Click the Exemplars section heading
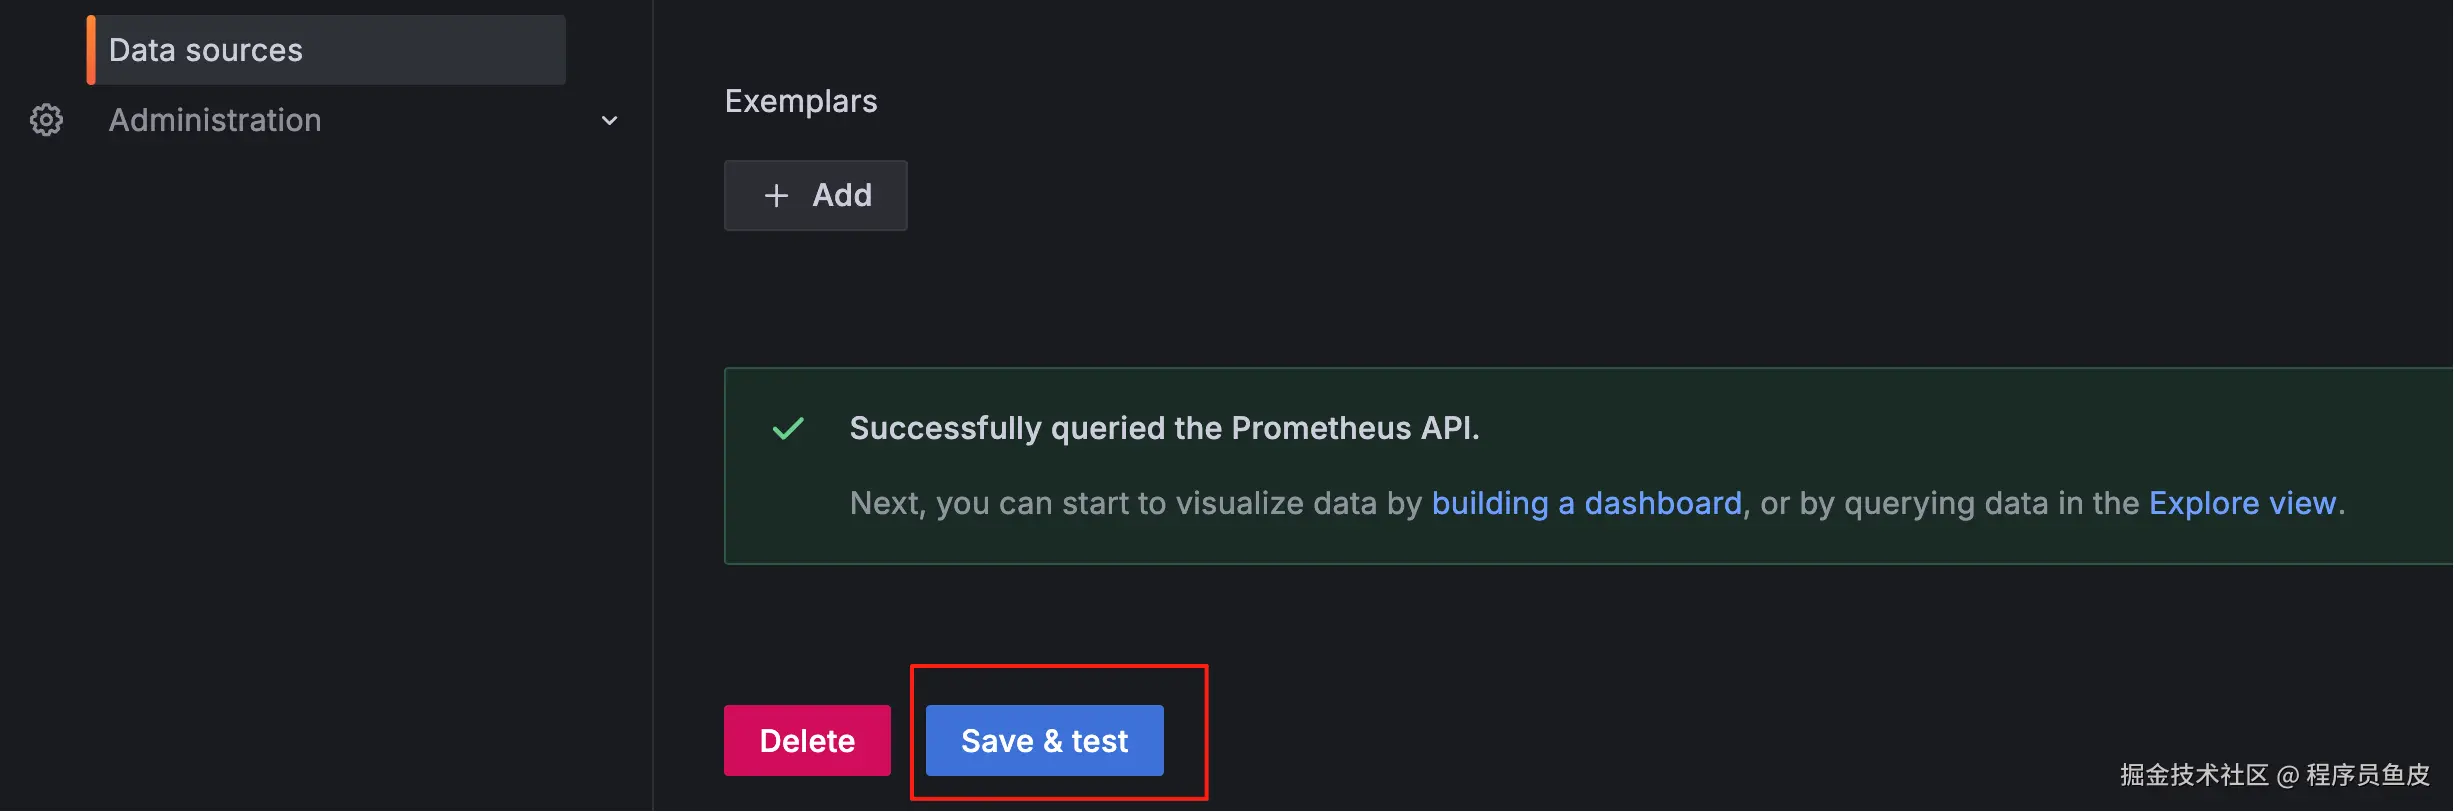This screenshot has height=812, width=2454. click(801, 101)
